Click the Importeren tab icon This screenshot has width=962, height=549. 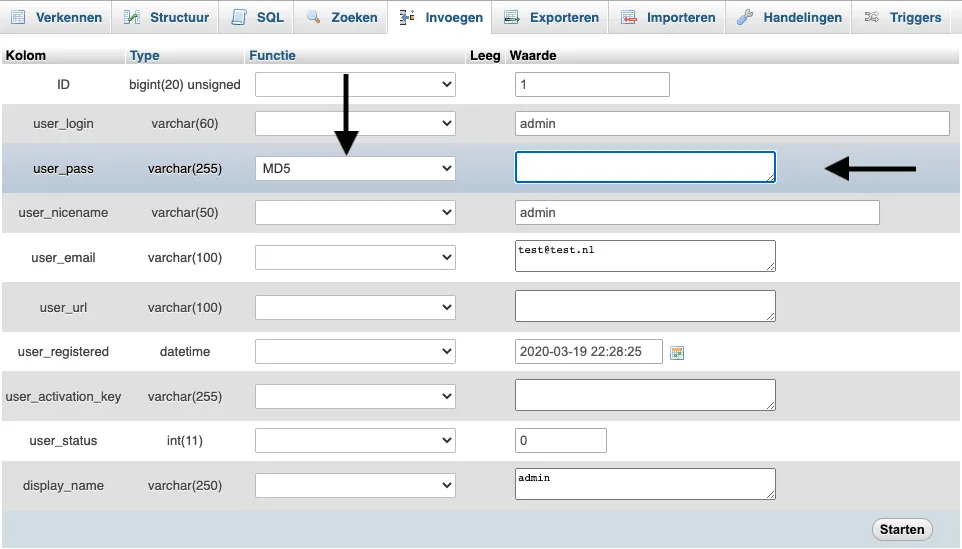(629, 17)
